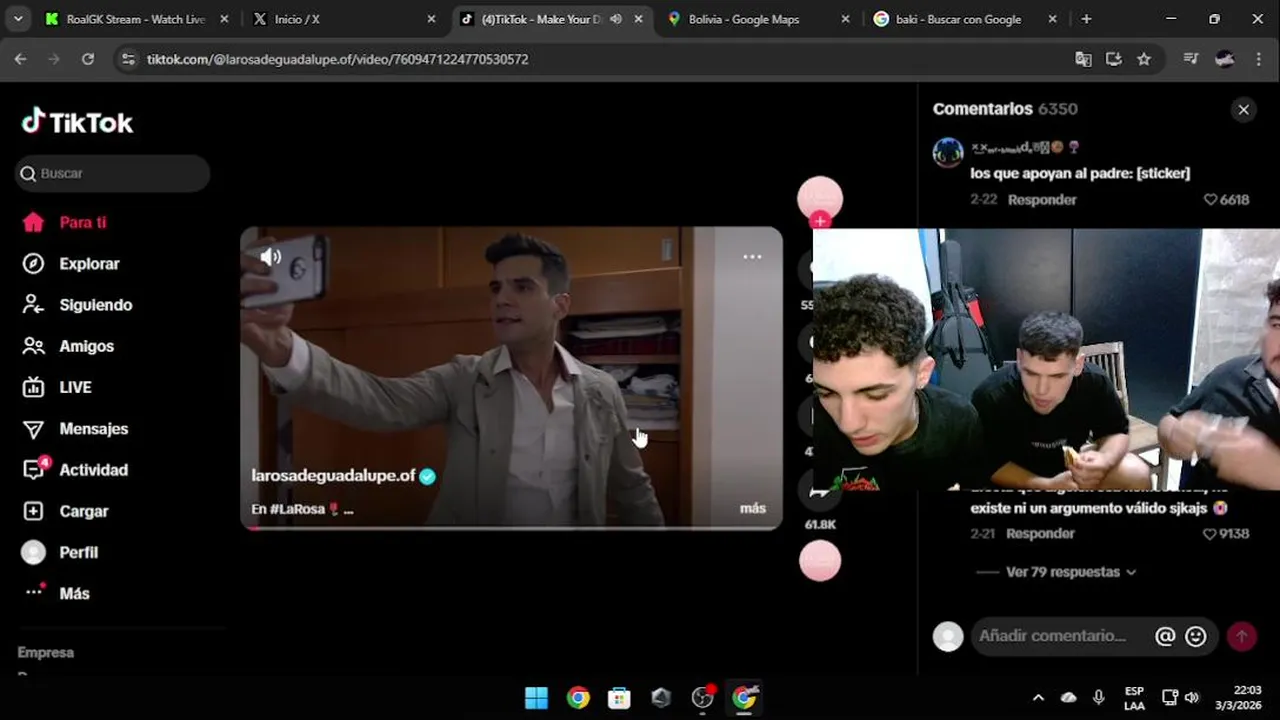Open the Amigos section
The width and height of the screenshot is (1280, 720).
(68, 346)
